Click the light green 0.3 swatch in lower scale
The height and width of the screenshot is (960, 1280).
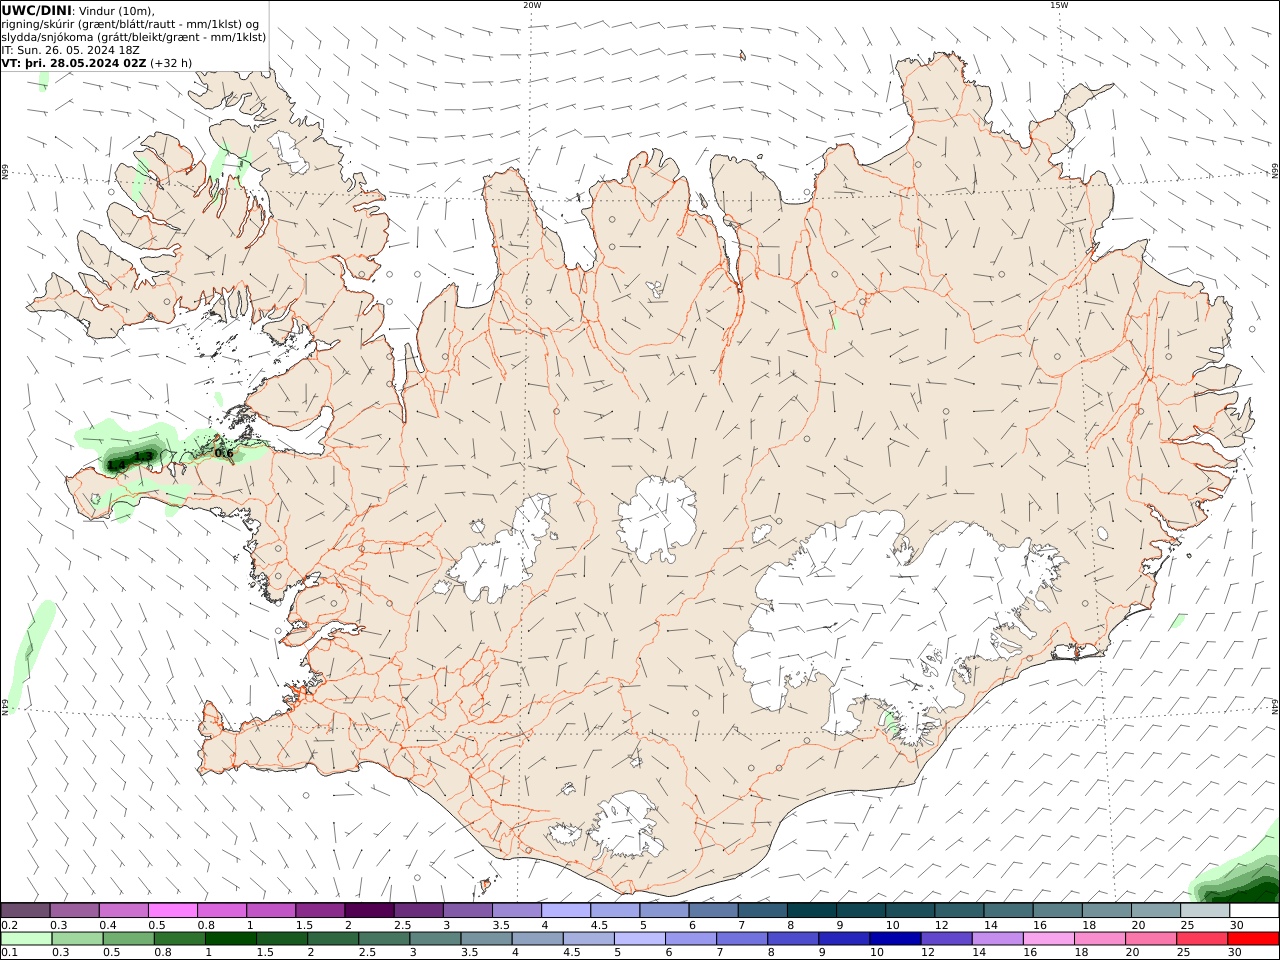[x=77, y=939]
